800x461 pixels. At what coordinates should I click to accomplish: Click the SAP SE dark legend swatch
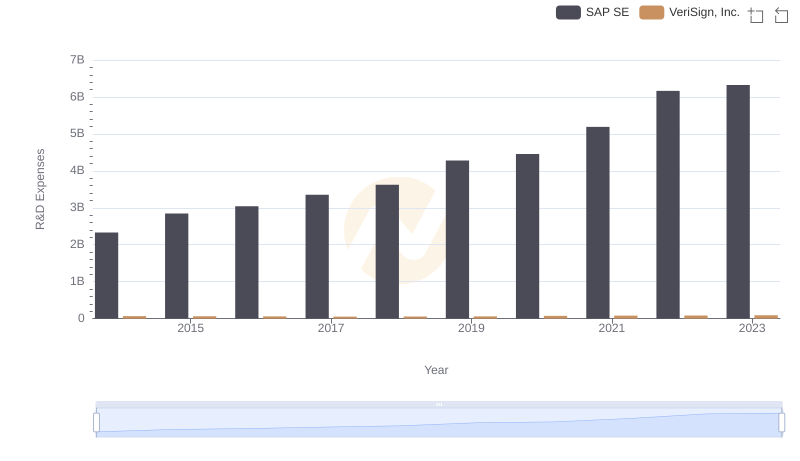pos(568,12)
